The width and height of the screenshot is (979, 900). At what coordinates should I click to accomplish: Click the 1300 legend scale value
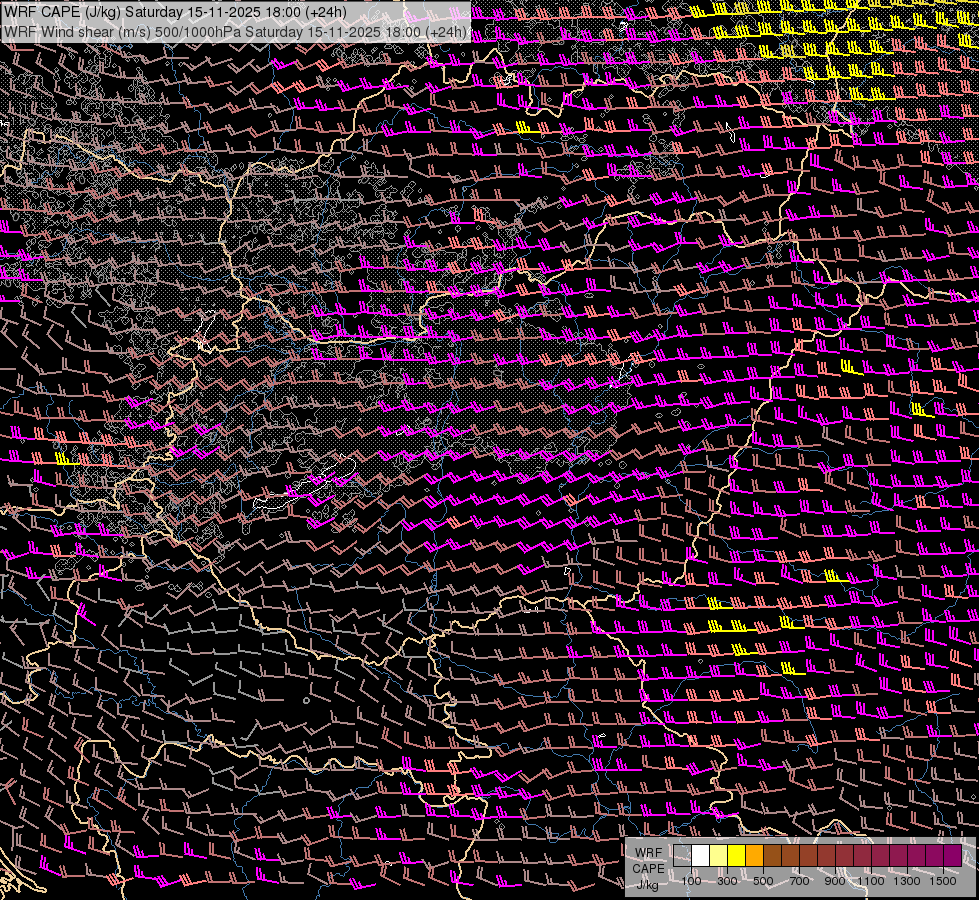(907, 881)
